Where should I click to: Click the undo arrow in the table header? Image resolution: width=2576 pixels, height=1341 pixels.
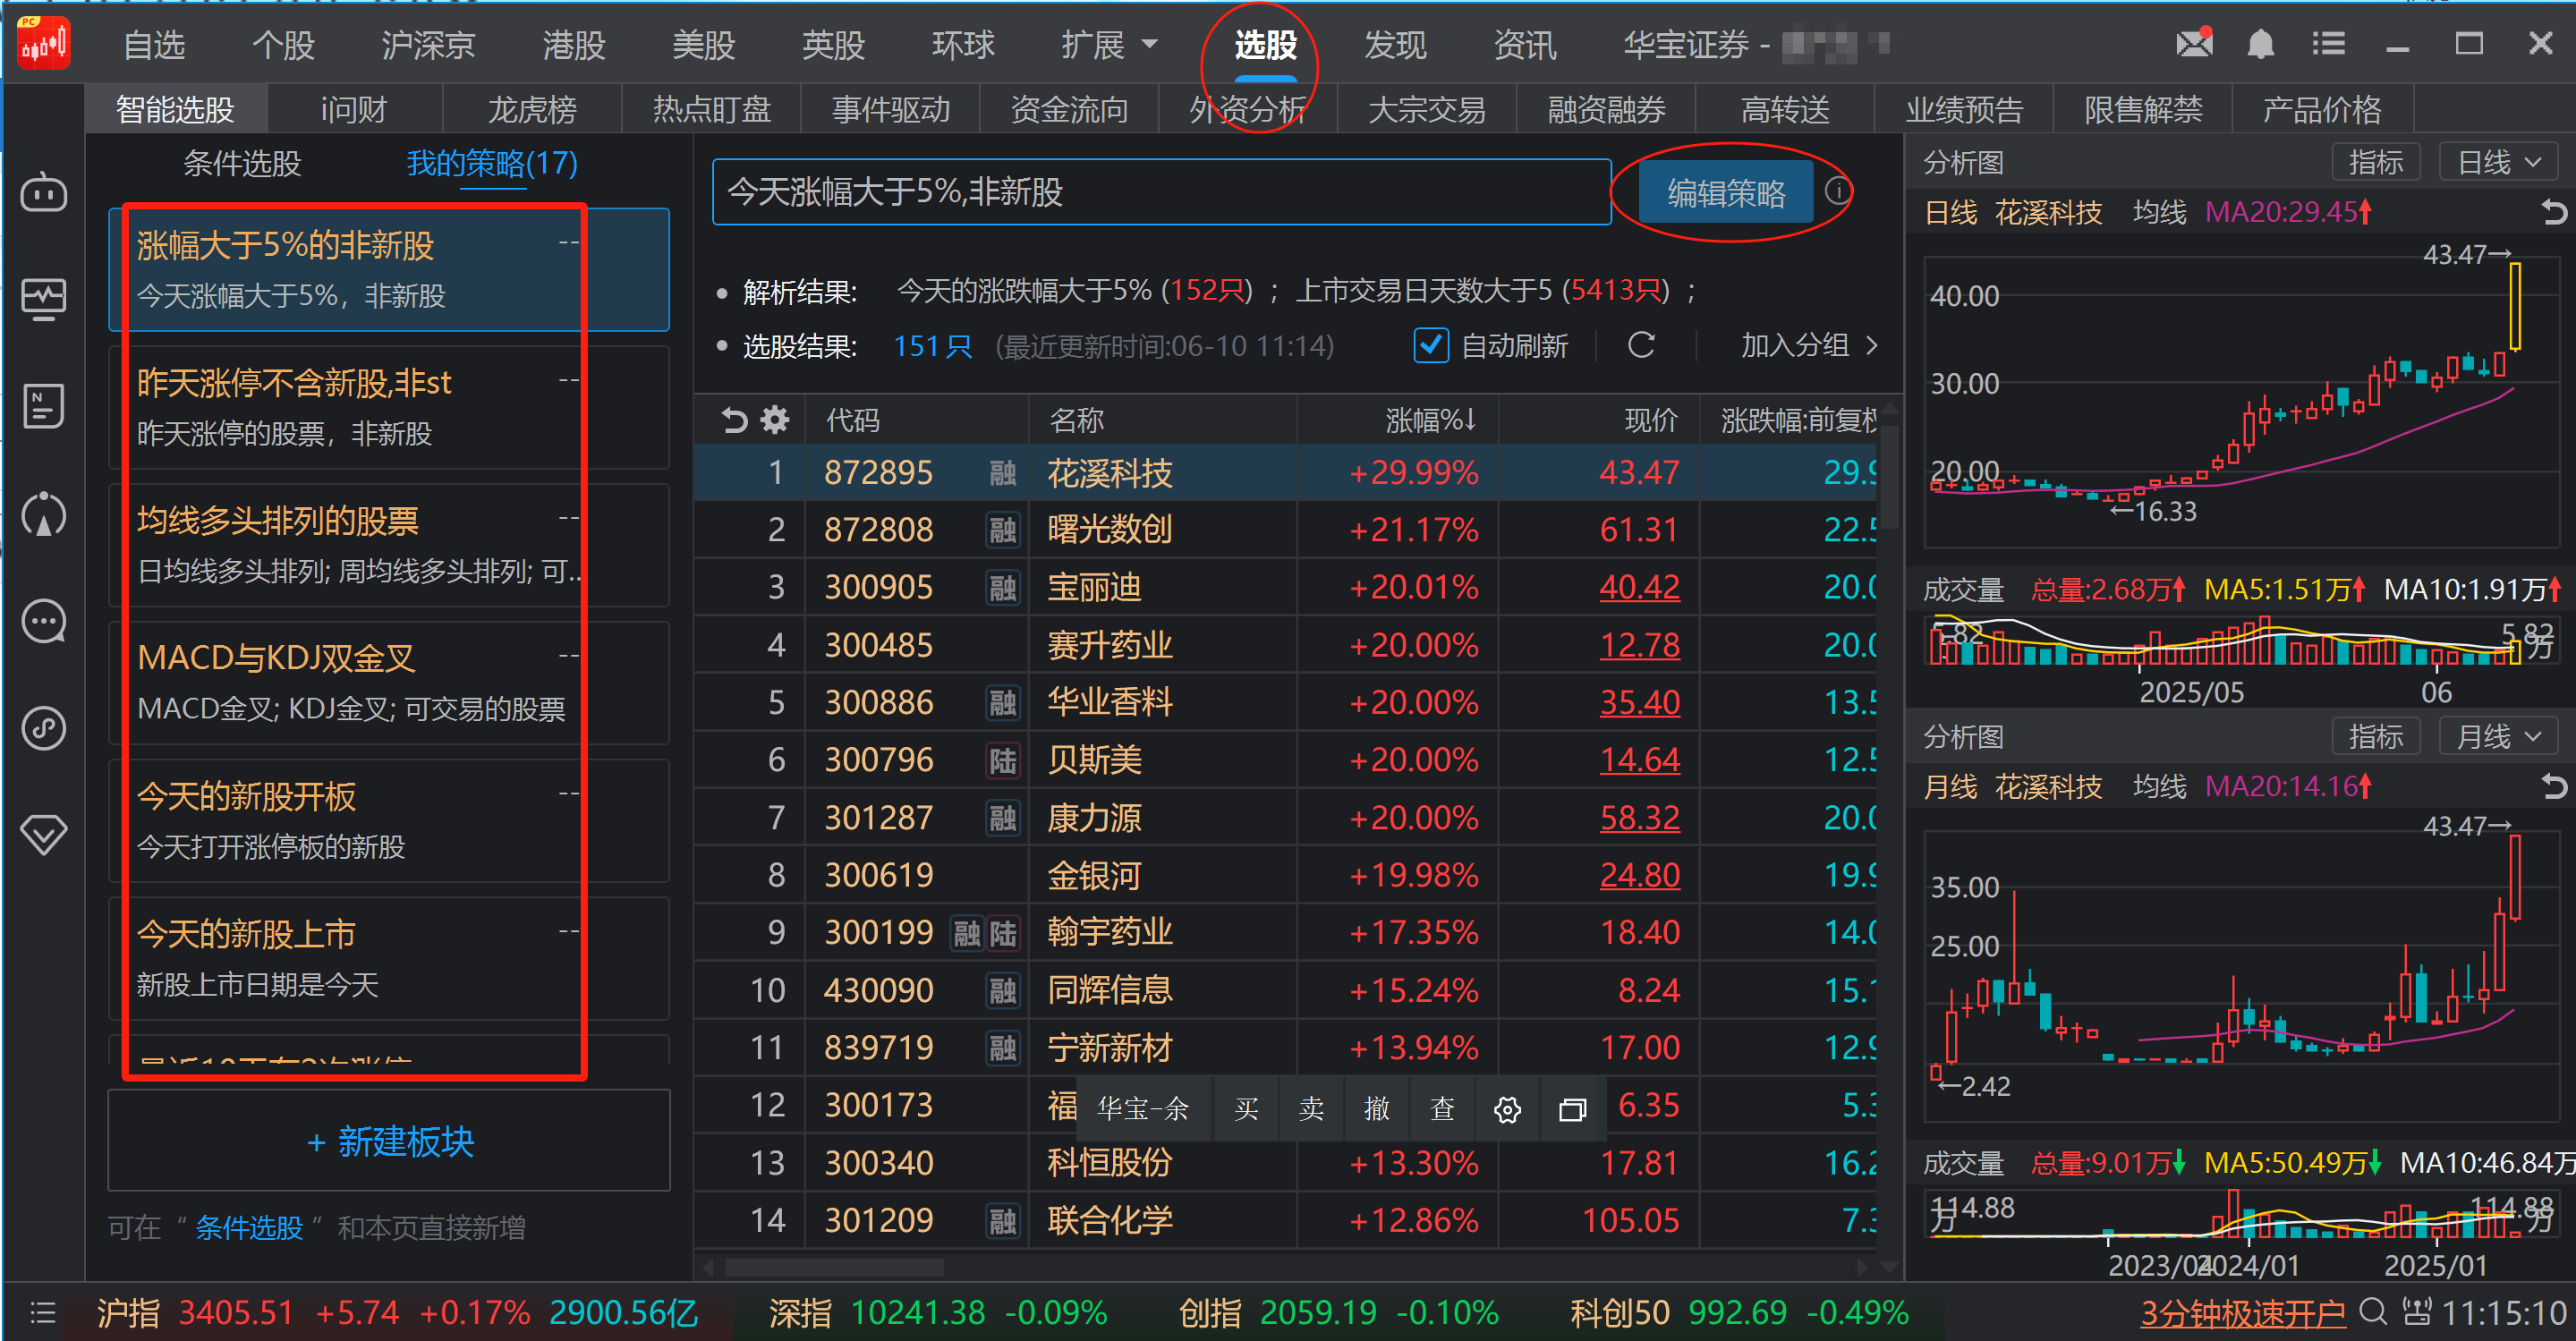(735, 420)
